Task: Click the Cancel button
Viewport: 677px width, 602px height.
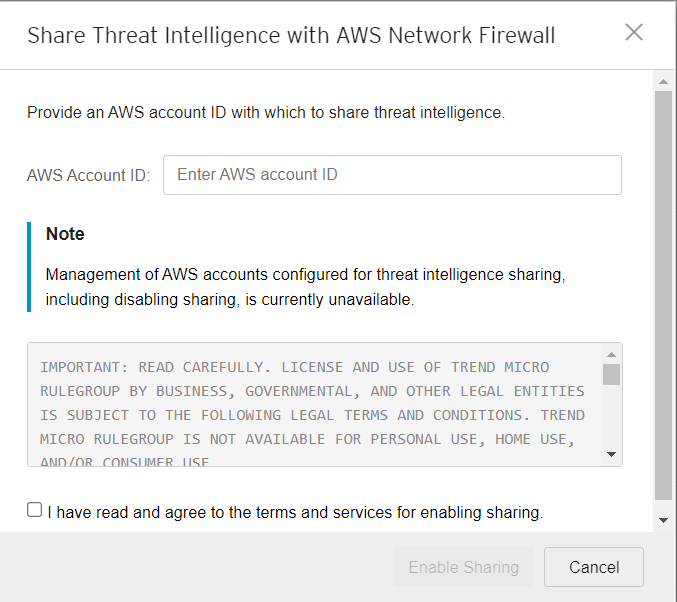Action: coord(594,568)
